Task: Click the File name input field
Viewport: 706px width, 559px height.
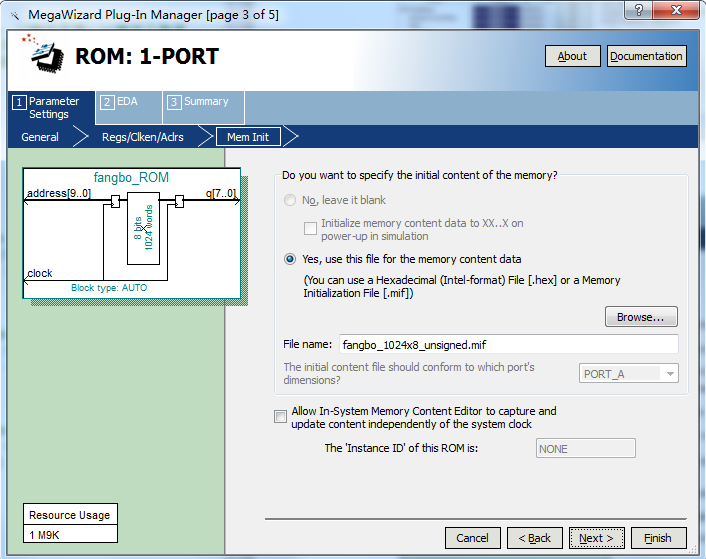Action: (x=508, y=344)
